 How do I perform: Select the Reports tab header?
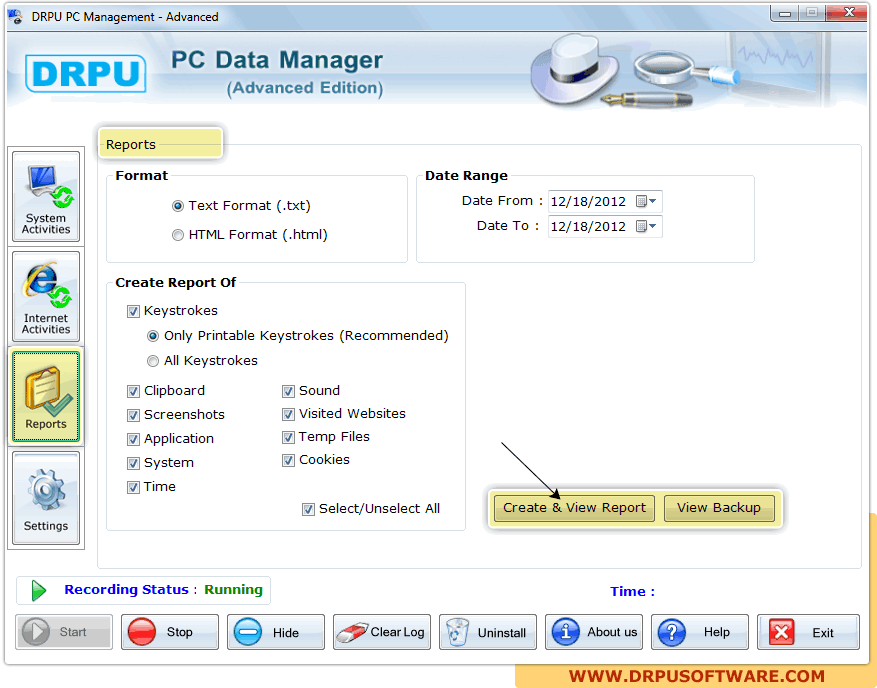tap(160, 144)
